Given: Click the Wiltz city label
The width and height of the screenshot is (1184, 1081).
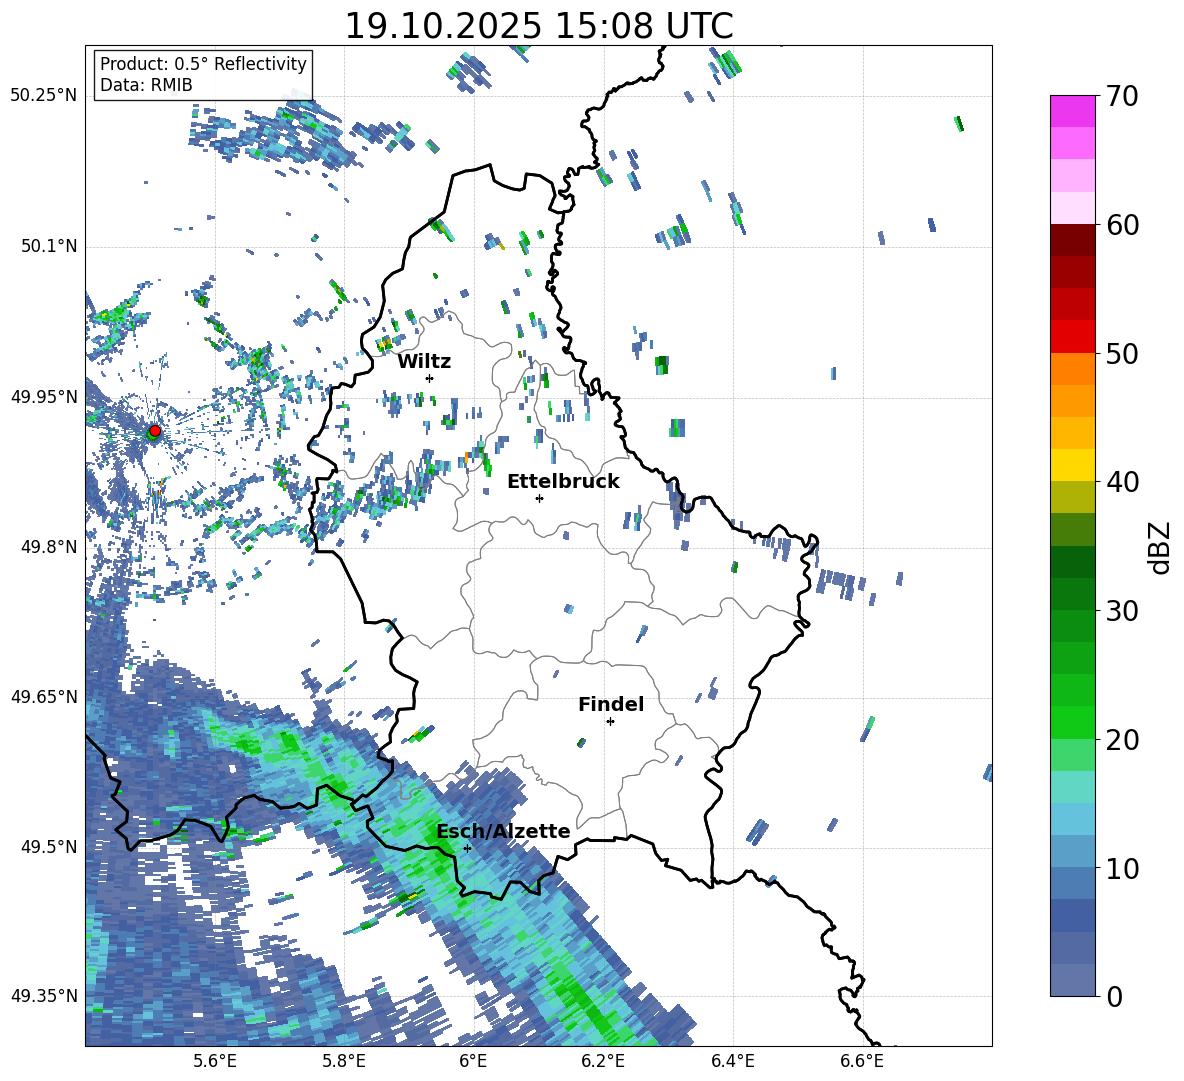Looking at the screenshot, I should [x=424, y=362].
